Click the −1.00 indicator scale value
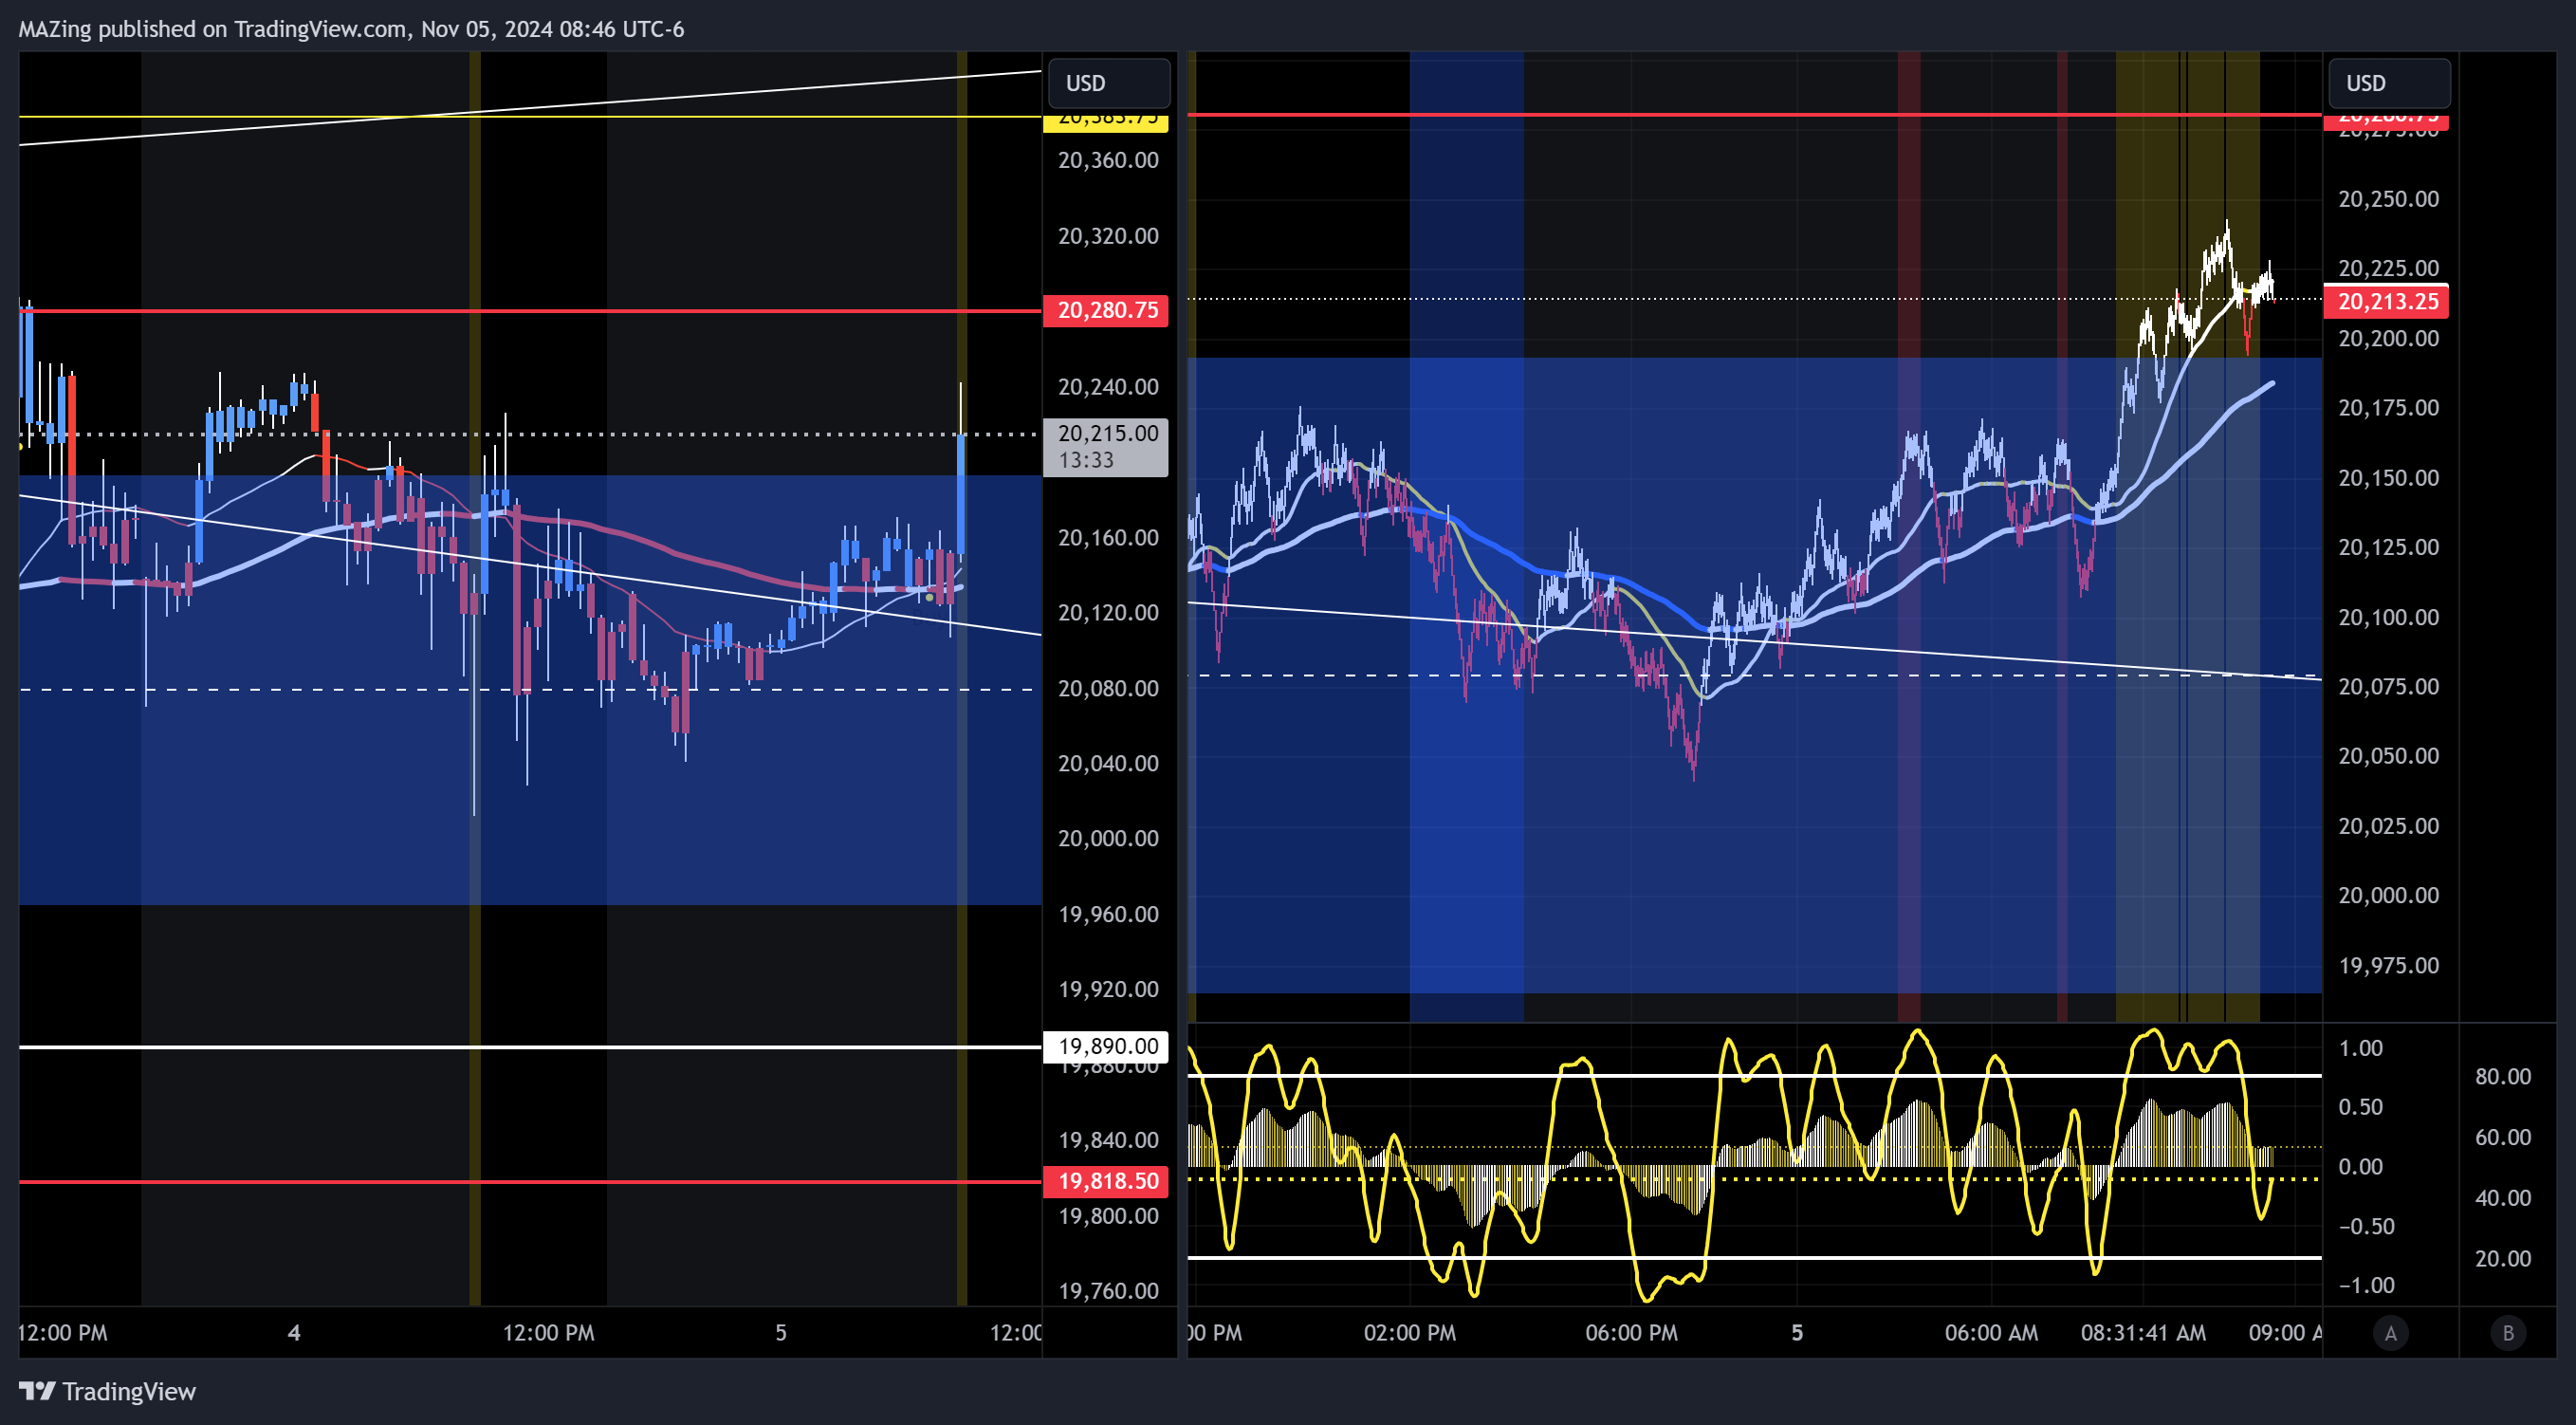This screenshot has width=2576, height=1425. click(2366, 1285)
